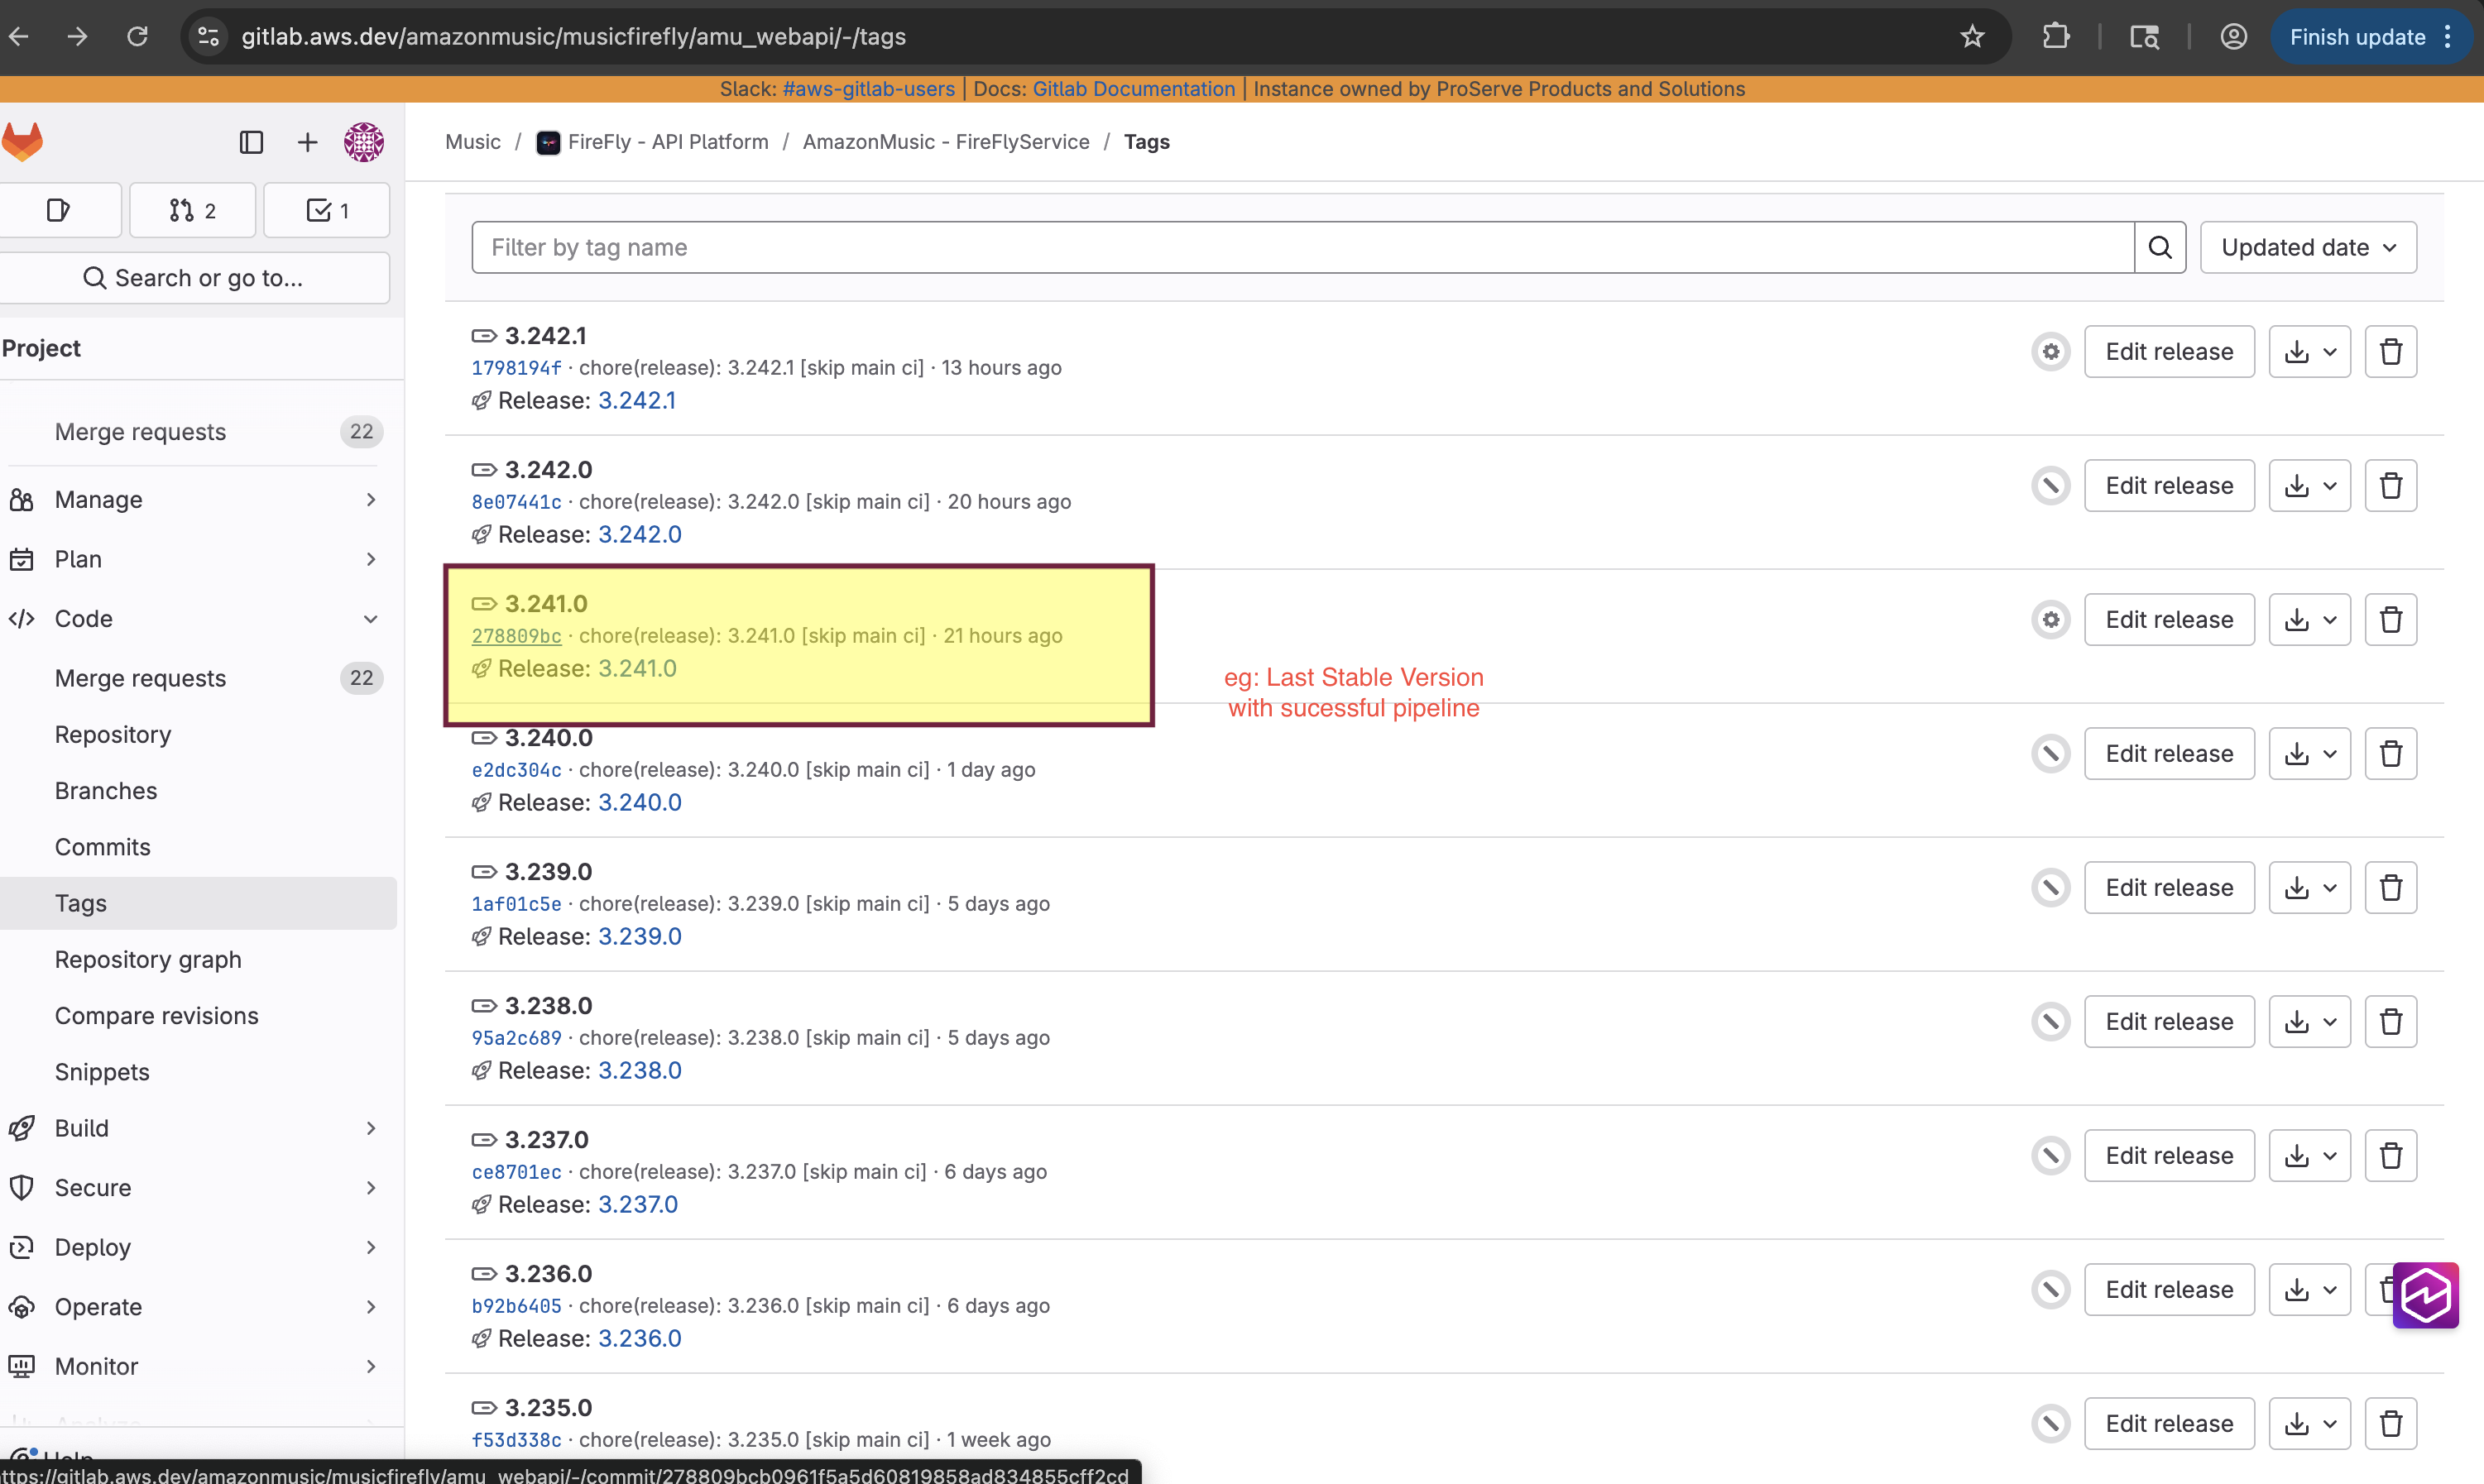Focus the Filter by tag name field
The width and height of the screenshot is (2484, 1484).
pos(1301,247)
